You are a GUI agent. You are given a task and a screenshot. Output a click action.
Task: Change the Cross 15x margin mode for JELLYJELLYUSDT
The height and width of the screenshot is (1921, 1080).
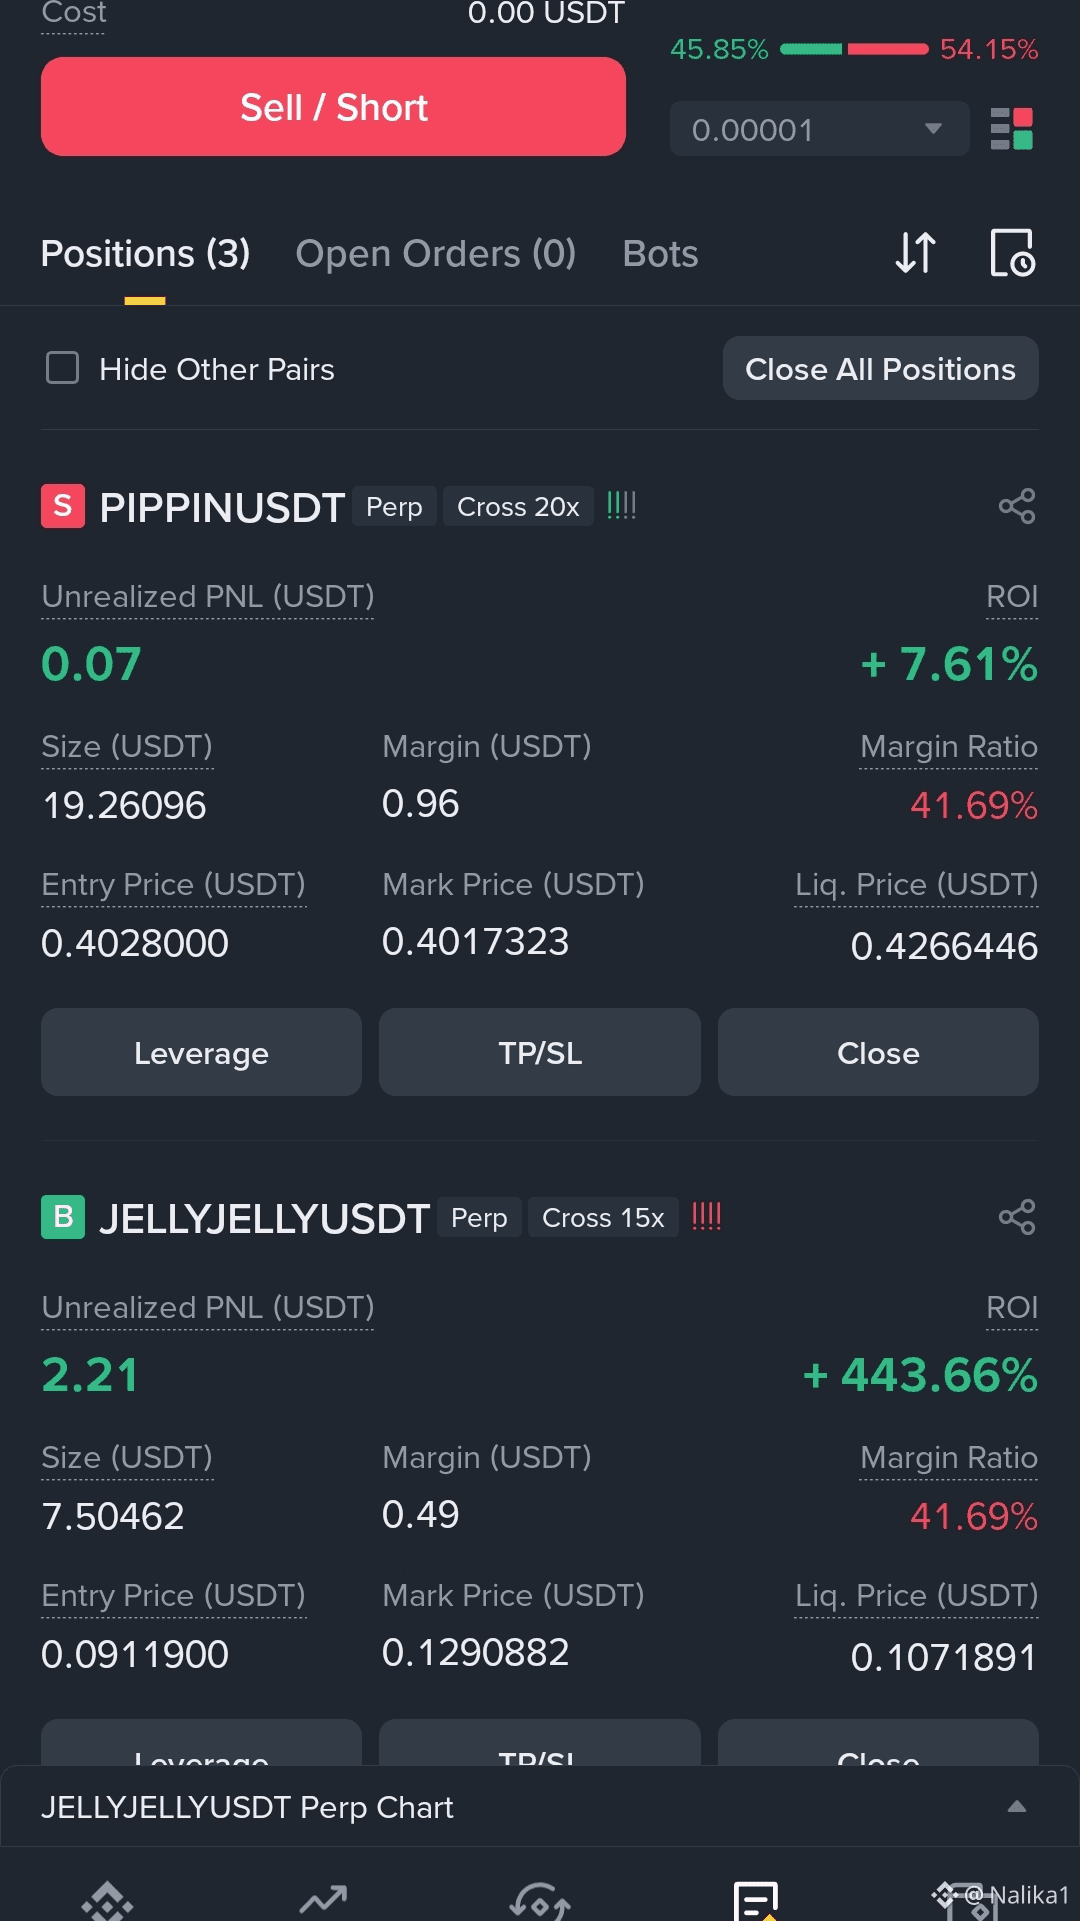pyautogui.click(x=603, y=1218)
